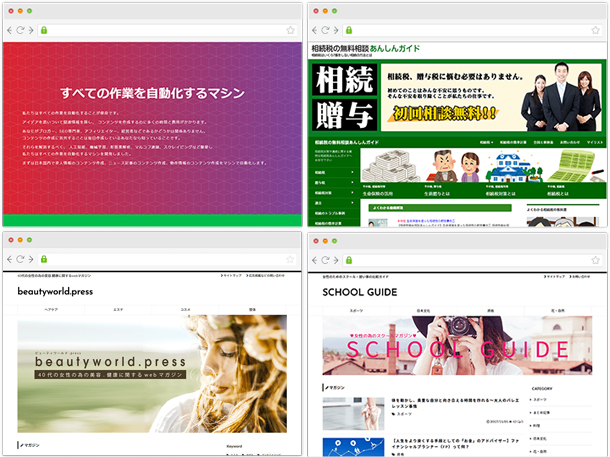This screenshot has width=610, height=457.
Task: Go forward in the beautyworld.press window
Action: [x=31, y=259]
